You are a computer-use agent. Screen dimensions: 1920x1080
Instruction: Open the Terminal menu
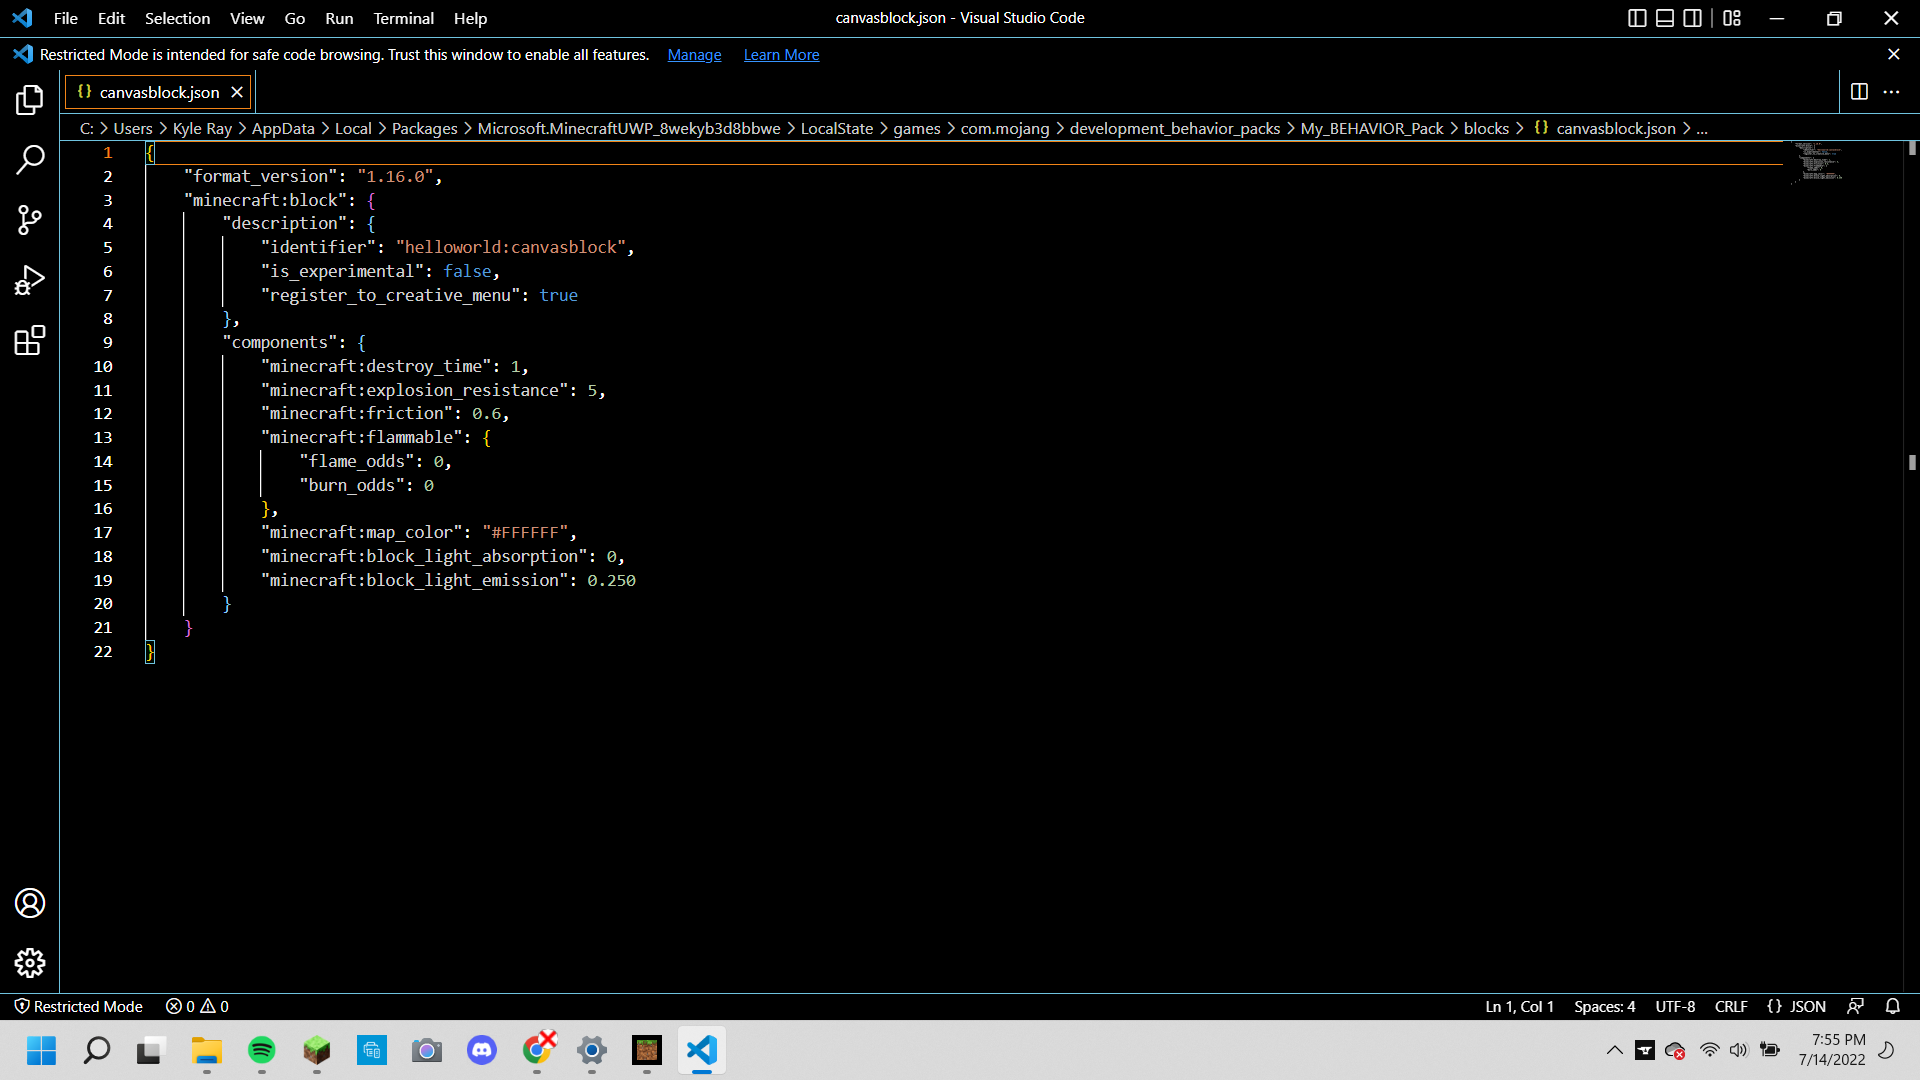(x=403, y=18)
